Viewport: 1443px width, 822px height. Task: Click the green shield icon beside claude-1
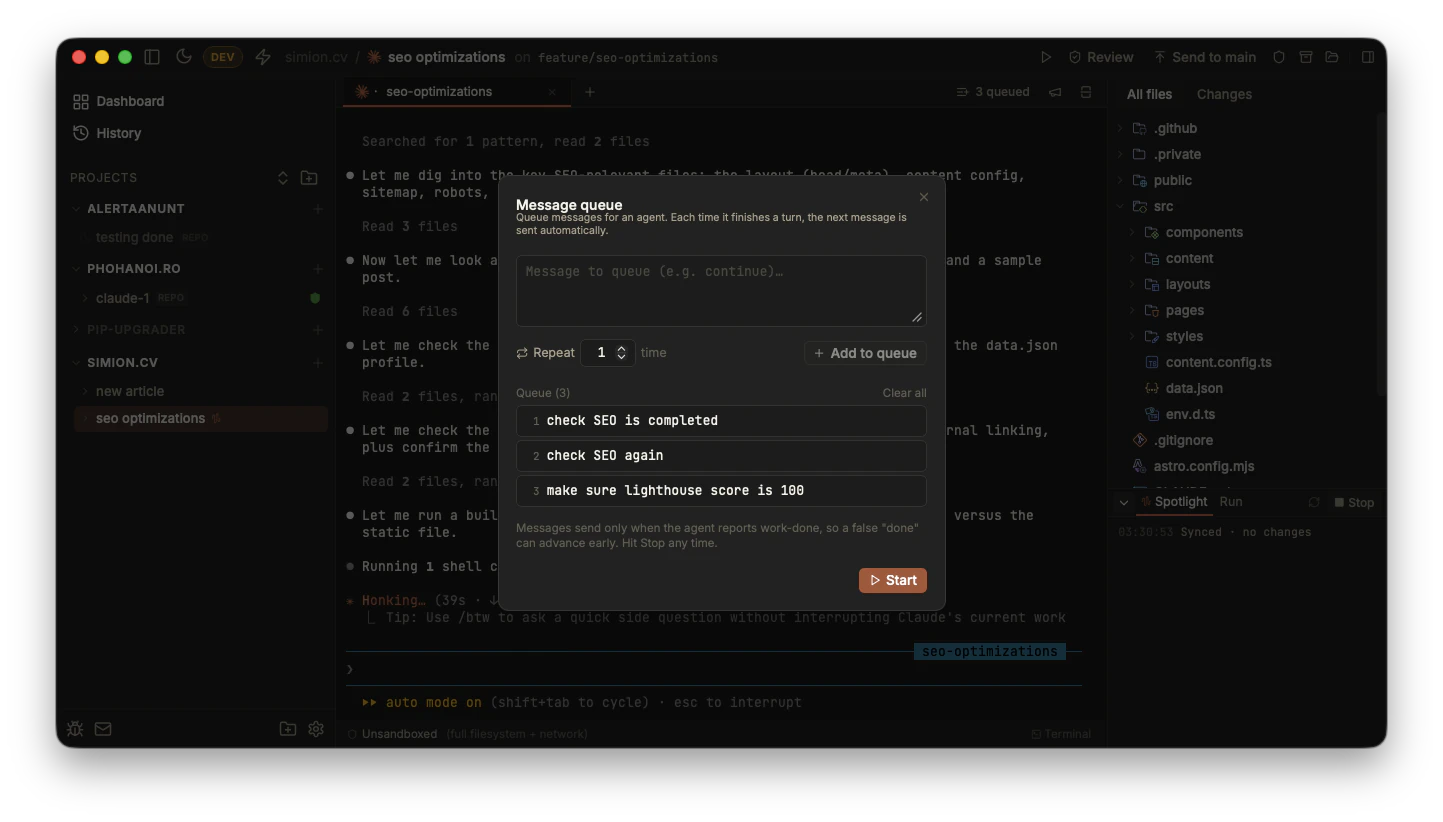[x=315, y=298]
